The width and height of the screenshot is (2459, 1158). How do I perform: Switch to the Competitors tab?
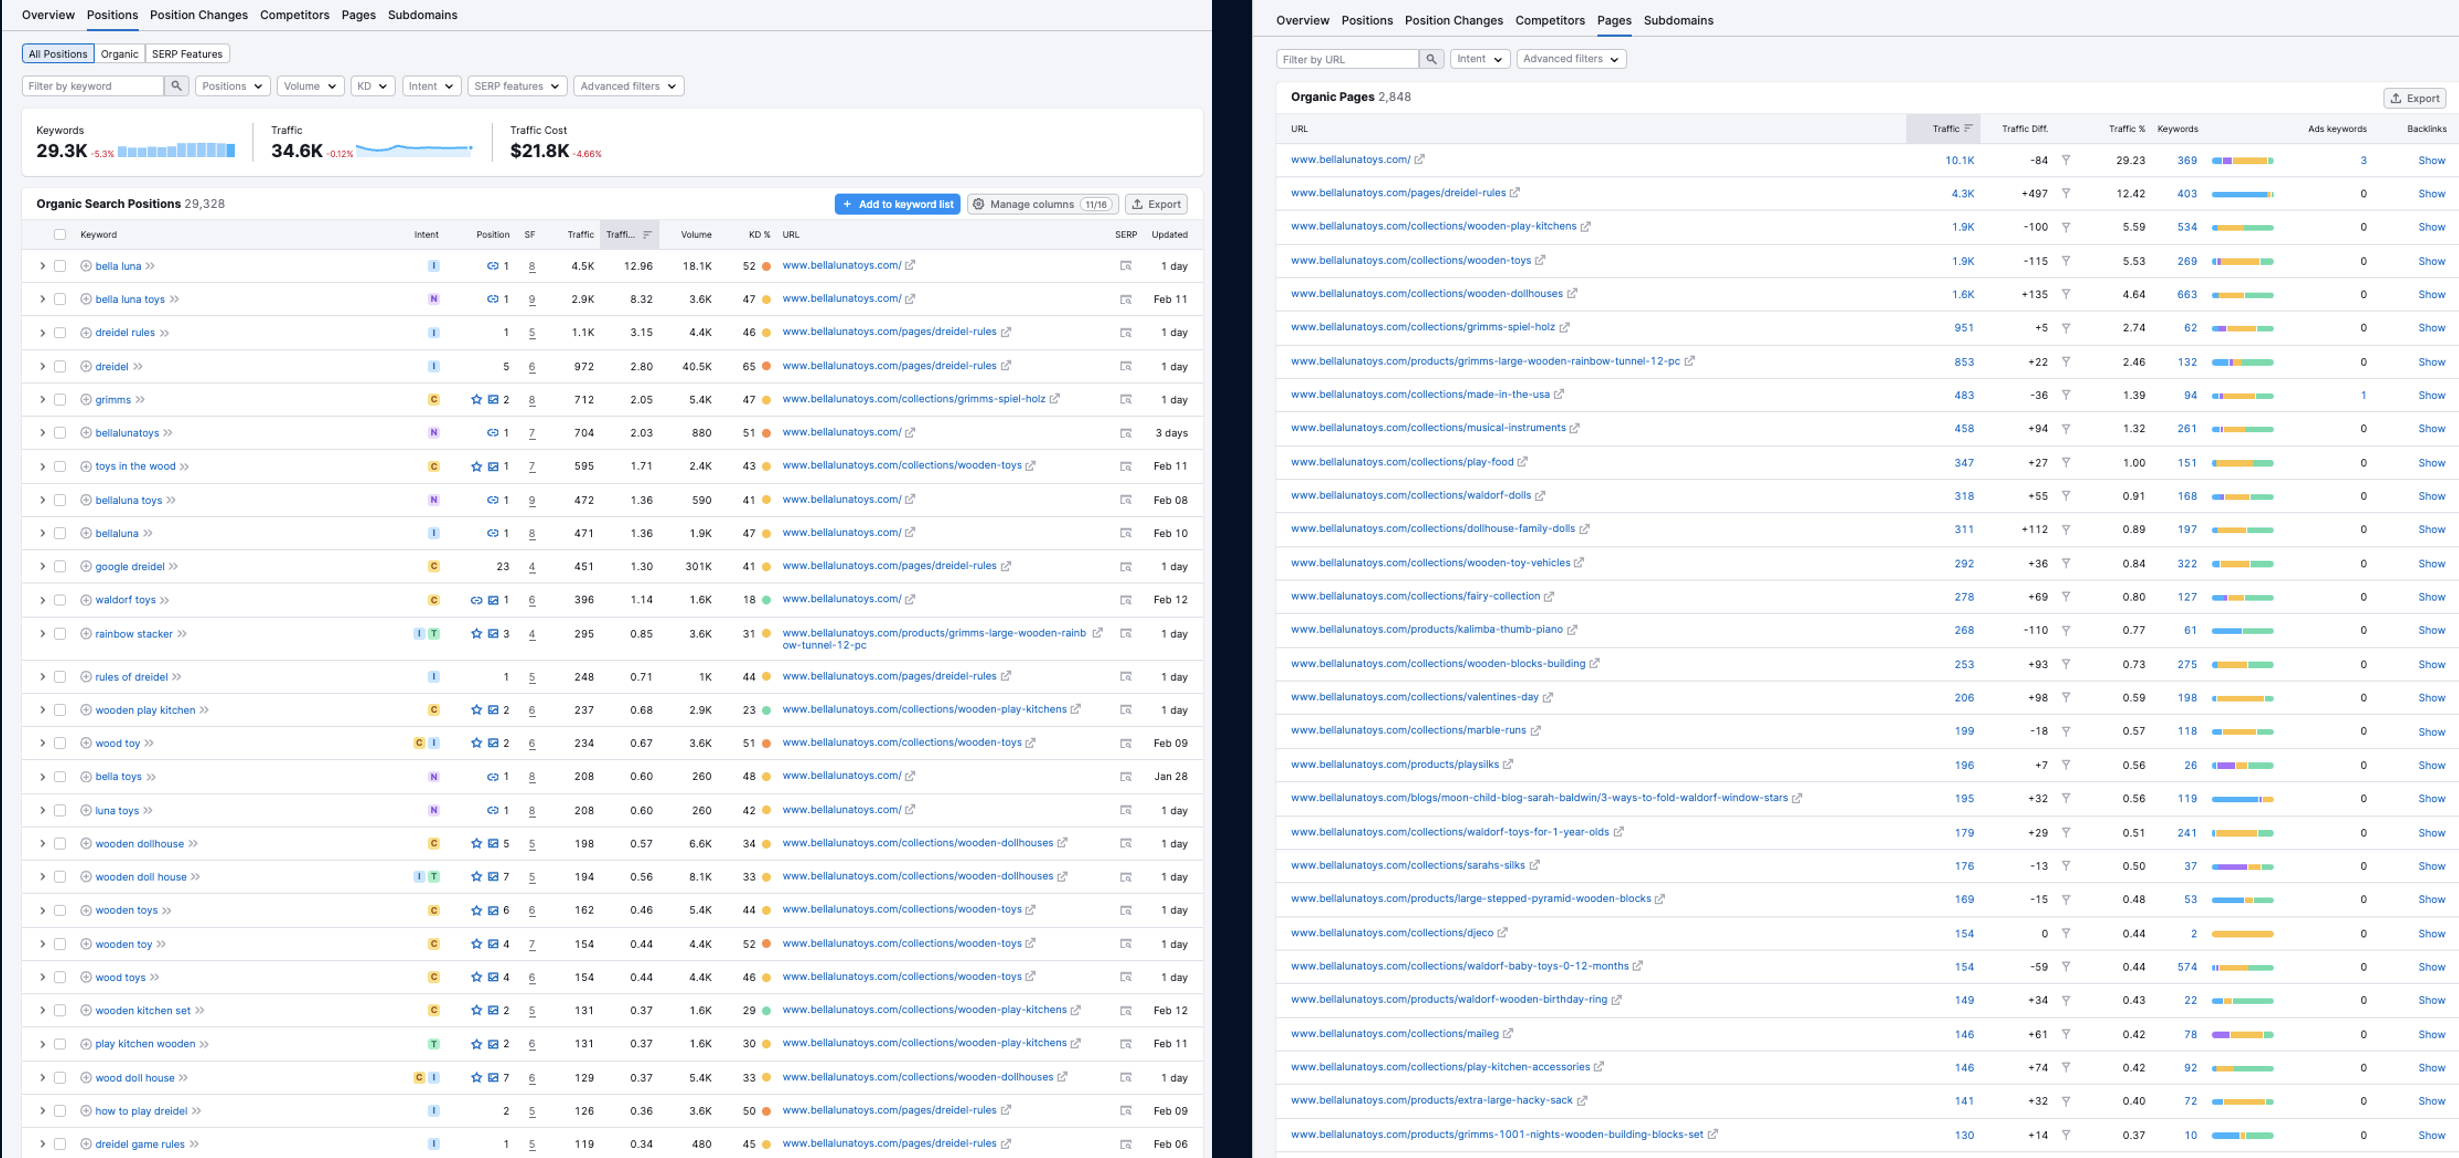point(294,15)
